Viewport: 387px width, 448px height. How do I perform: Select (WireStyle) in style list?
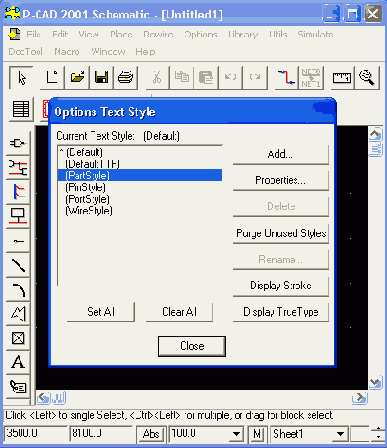(140, 211)
